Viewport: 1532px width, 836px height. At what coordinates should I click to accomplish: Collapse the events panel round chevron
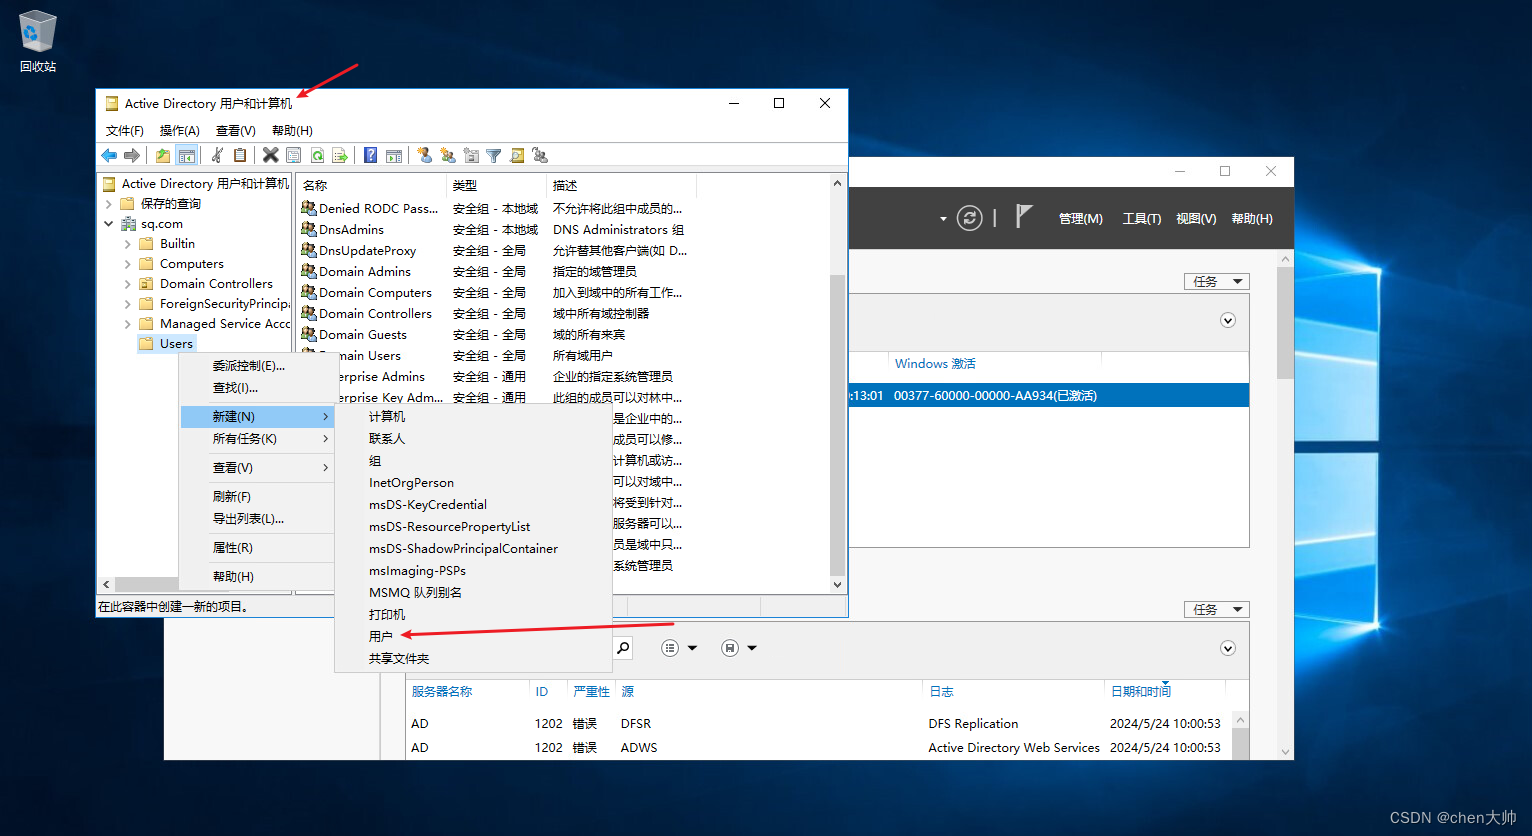(x=1228, y=648)
